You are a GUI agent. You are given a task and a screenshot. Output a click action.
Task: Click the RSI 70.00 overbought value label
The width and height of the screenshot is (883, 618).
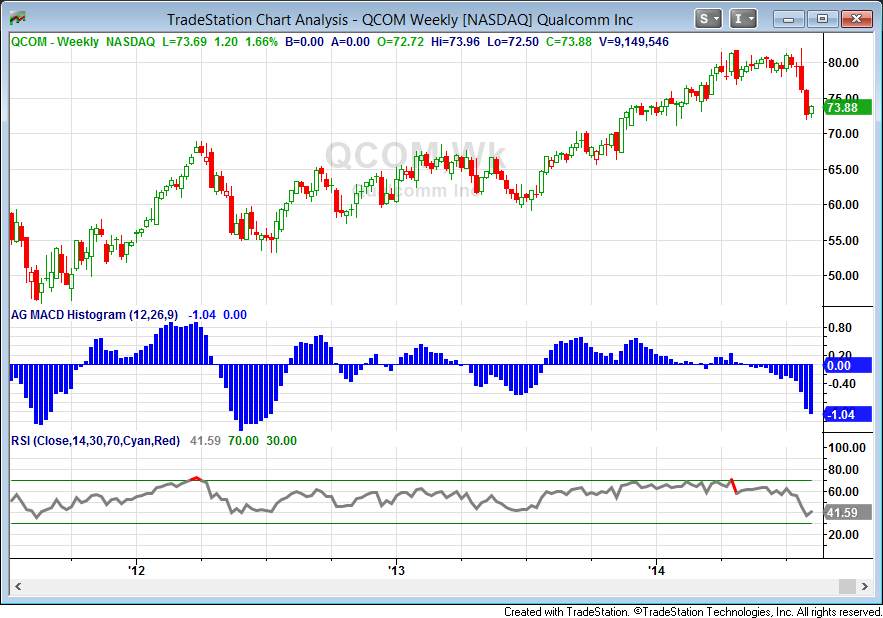(243, 441)
